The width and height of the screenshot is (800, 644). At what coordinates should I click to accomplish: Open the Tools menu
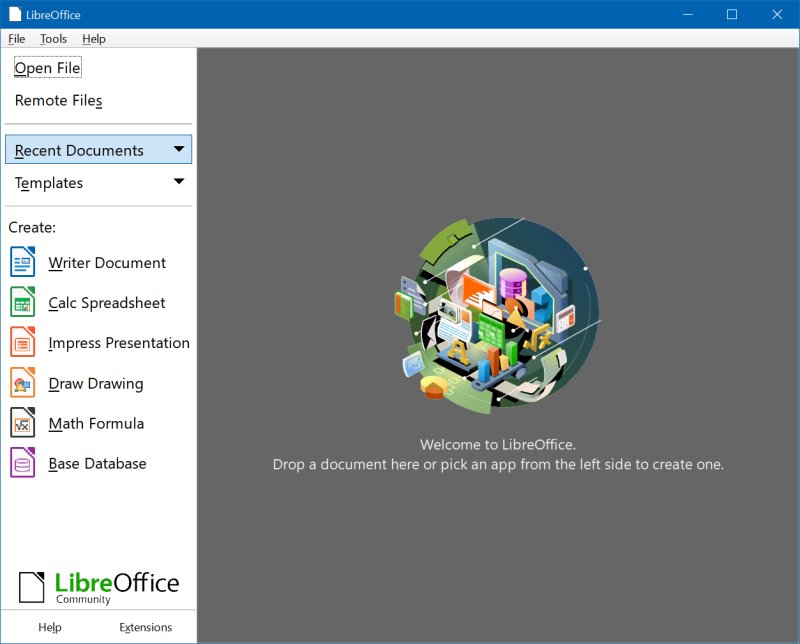coord(52,39)
